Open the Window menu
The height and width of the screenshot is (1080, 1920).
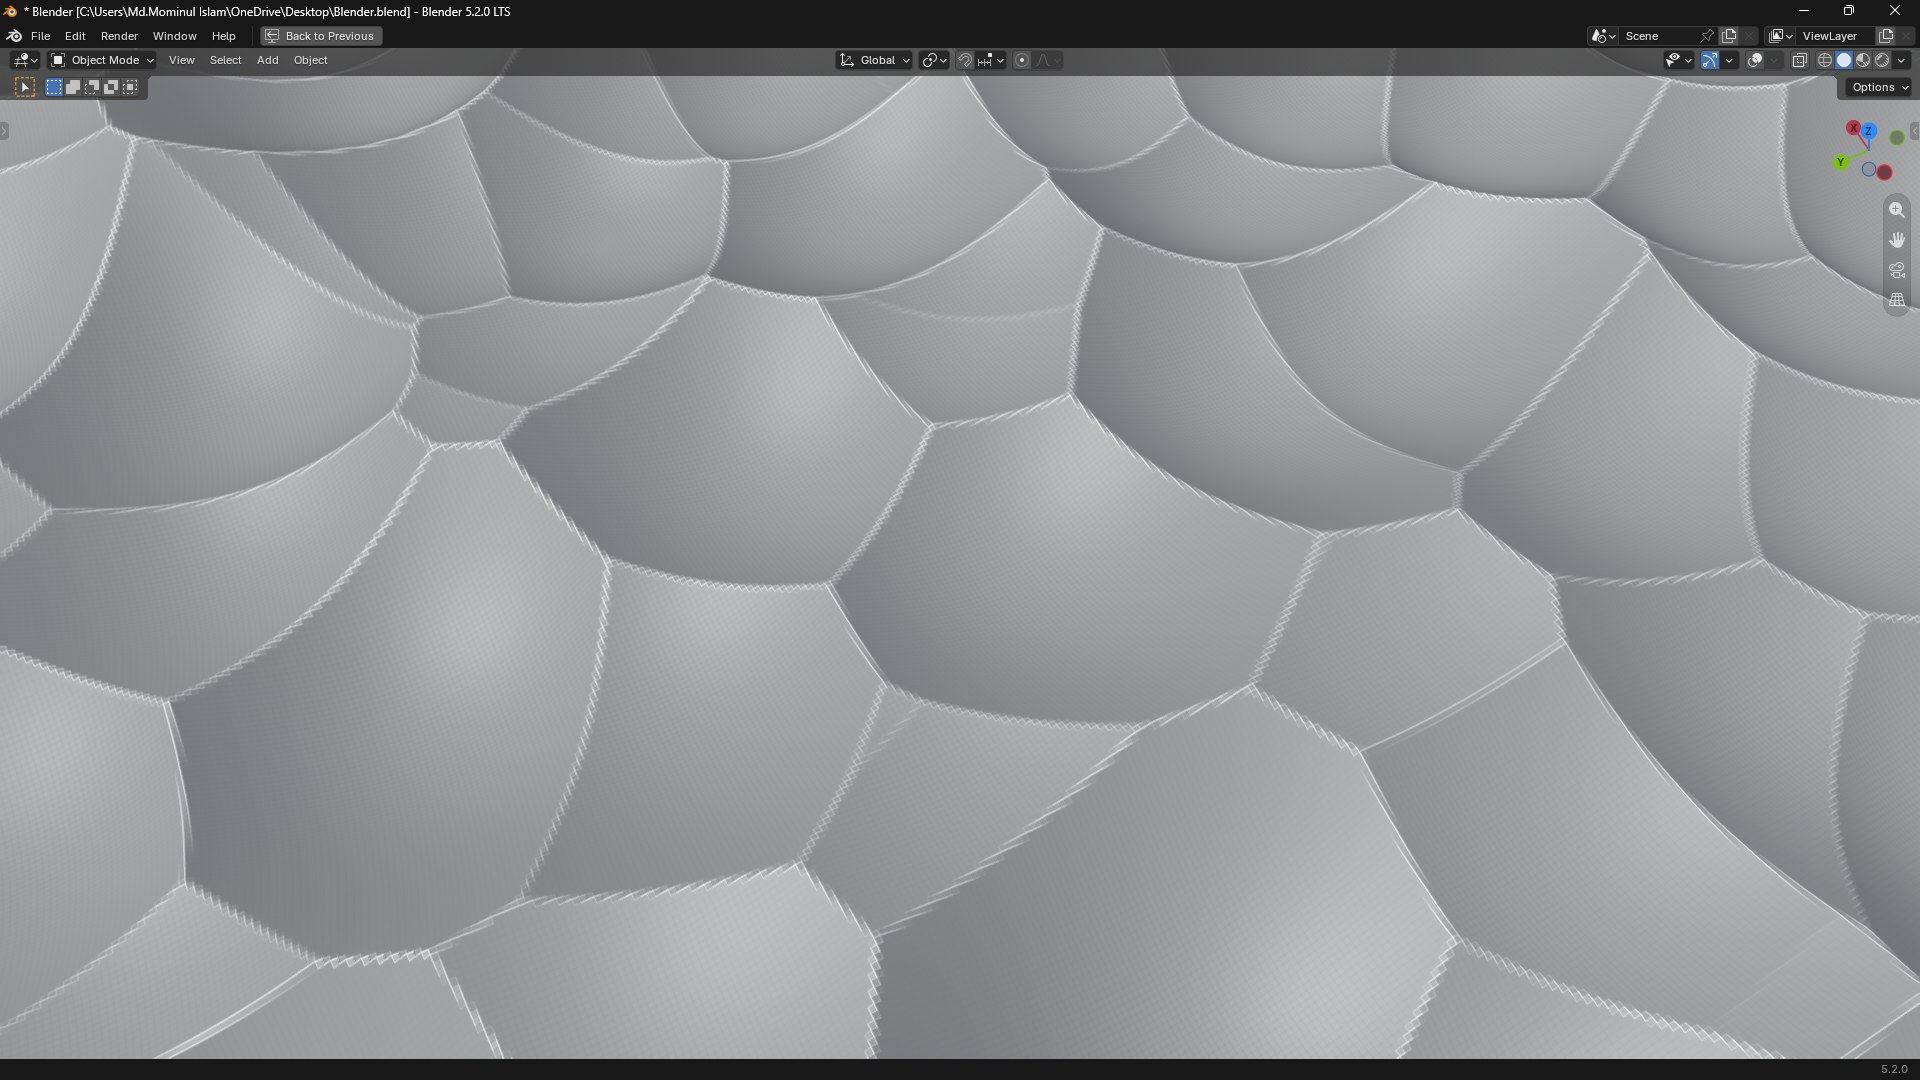pyautogui.click(x=174, y=36)
